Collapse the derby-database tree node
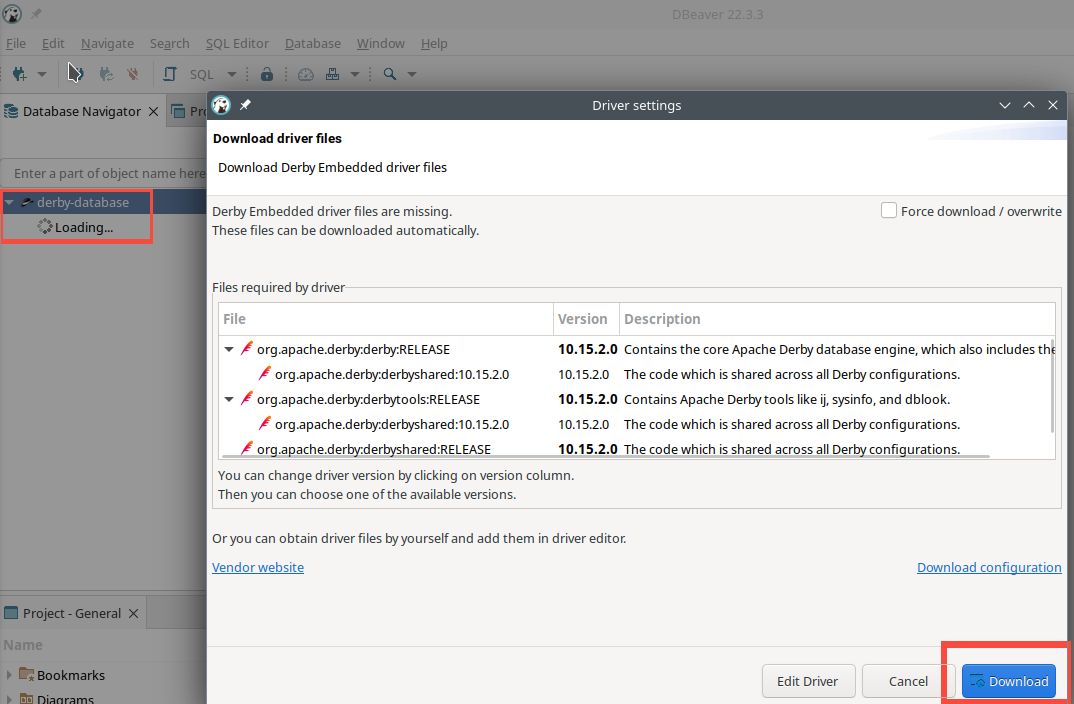Viewport: 1074px width, 704px height. click(10, 203)
